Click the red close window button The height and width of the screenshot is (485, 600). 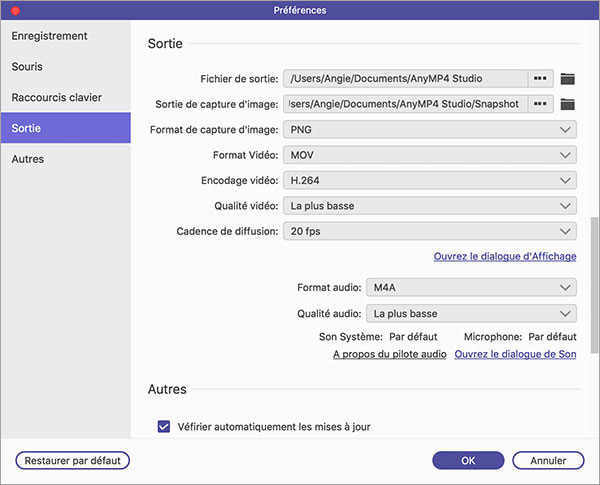pyautogui.click(x=14, y=9)
